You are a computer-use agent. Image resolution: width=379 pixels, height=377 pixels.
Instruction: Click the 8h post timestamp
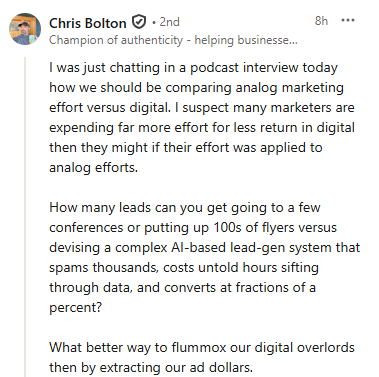coord(321,21)
